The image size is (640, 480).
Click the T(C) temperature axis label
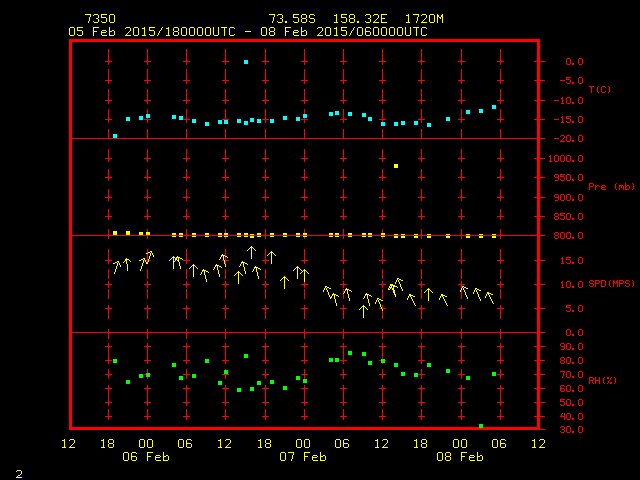pos(599,90)
